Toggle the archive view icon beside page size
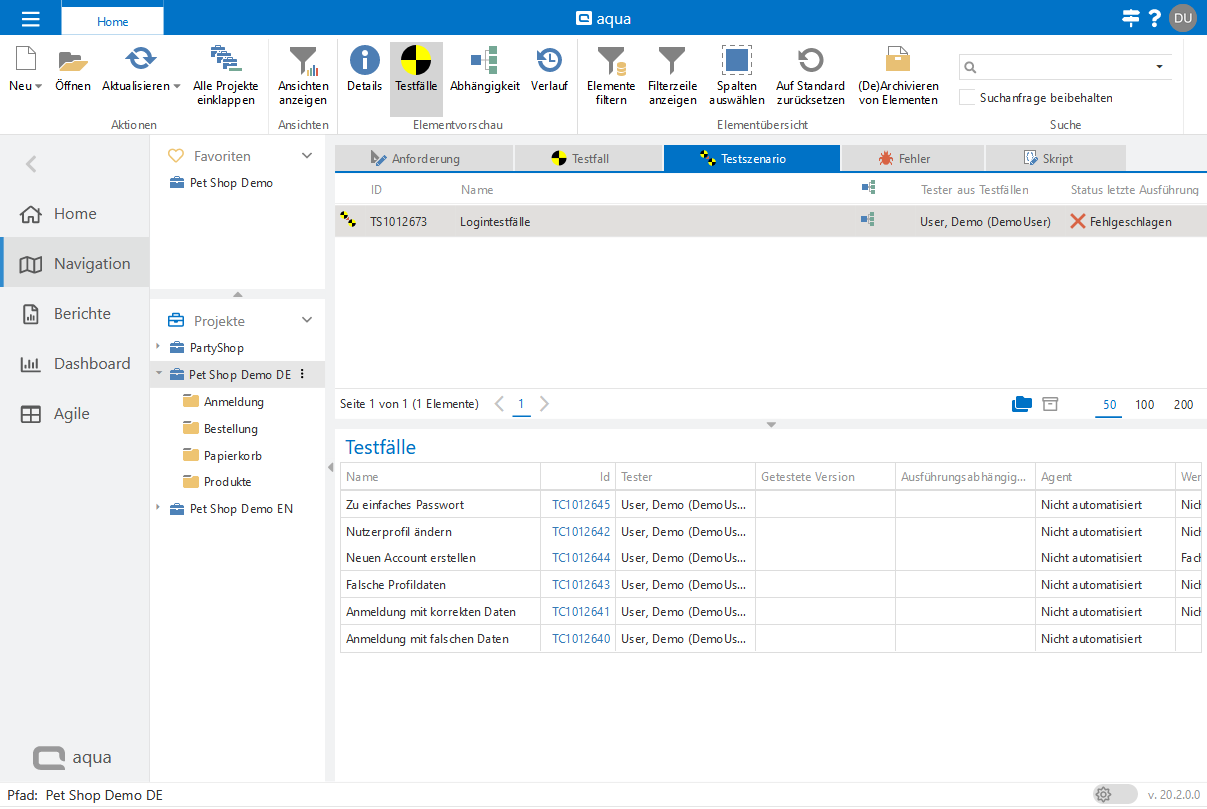 pos(1050,404)
